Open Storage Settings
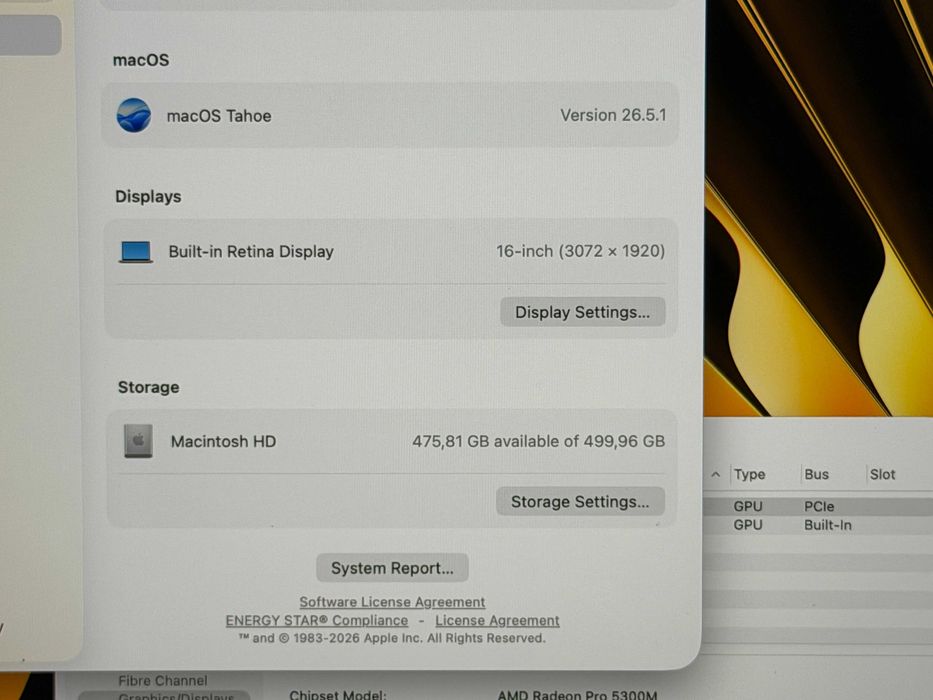This screenshot has height=700, width=933. click(580, 502)
